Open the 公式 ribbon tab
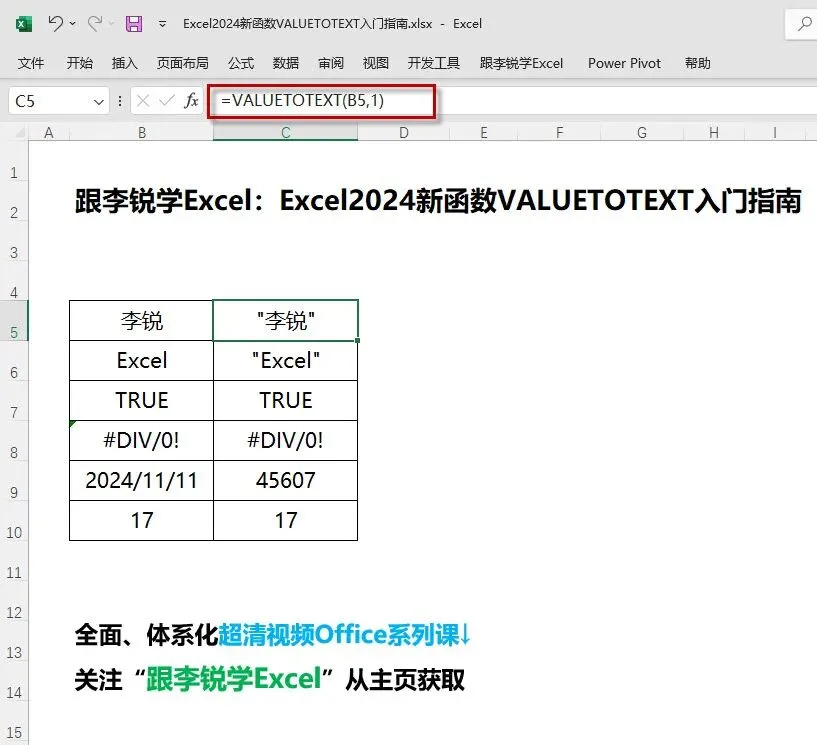 click(241, 64)
